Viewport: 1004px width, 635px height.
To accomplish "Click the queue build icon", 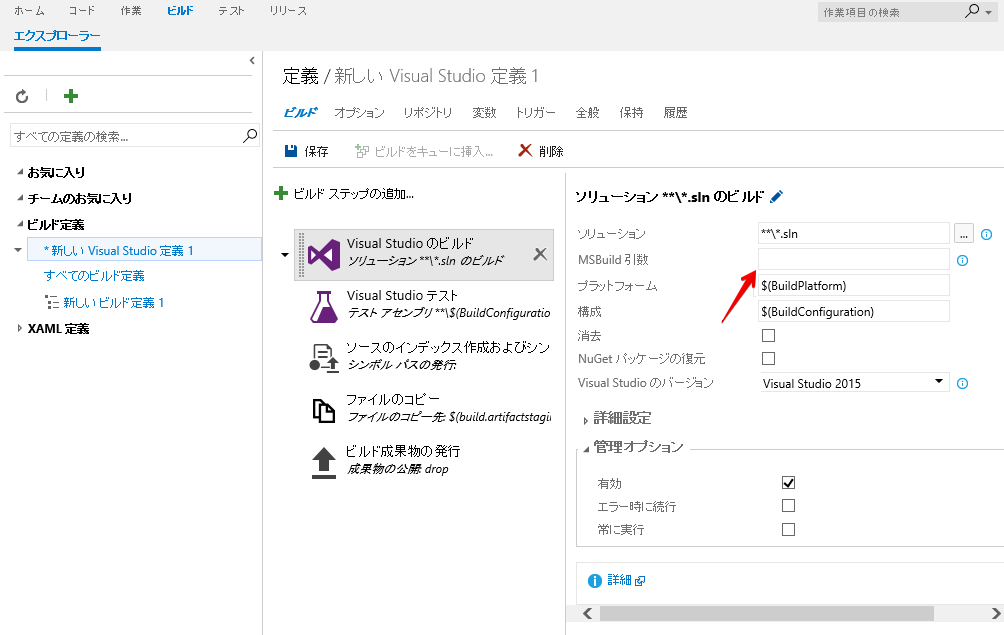I will [362, 151].
